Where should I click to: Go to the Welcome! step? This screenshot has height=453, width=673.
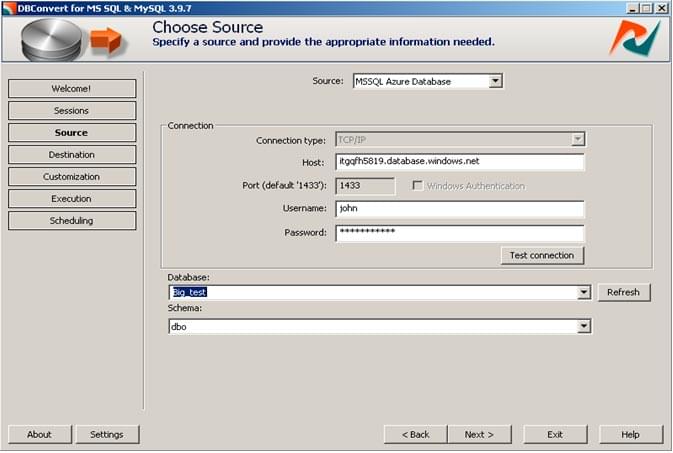coord(72,88)
